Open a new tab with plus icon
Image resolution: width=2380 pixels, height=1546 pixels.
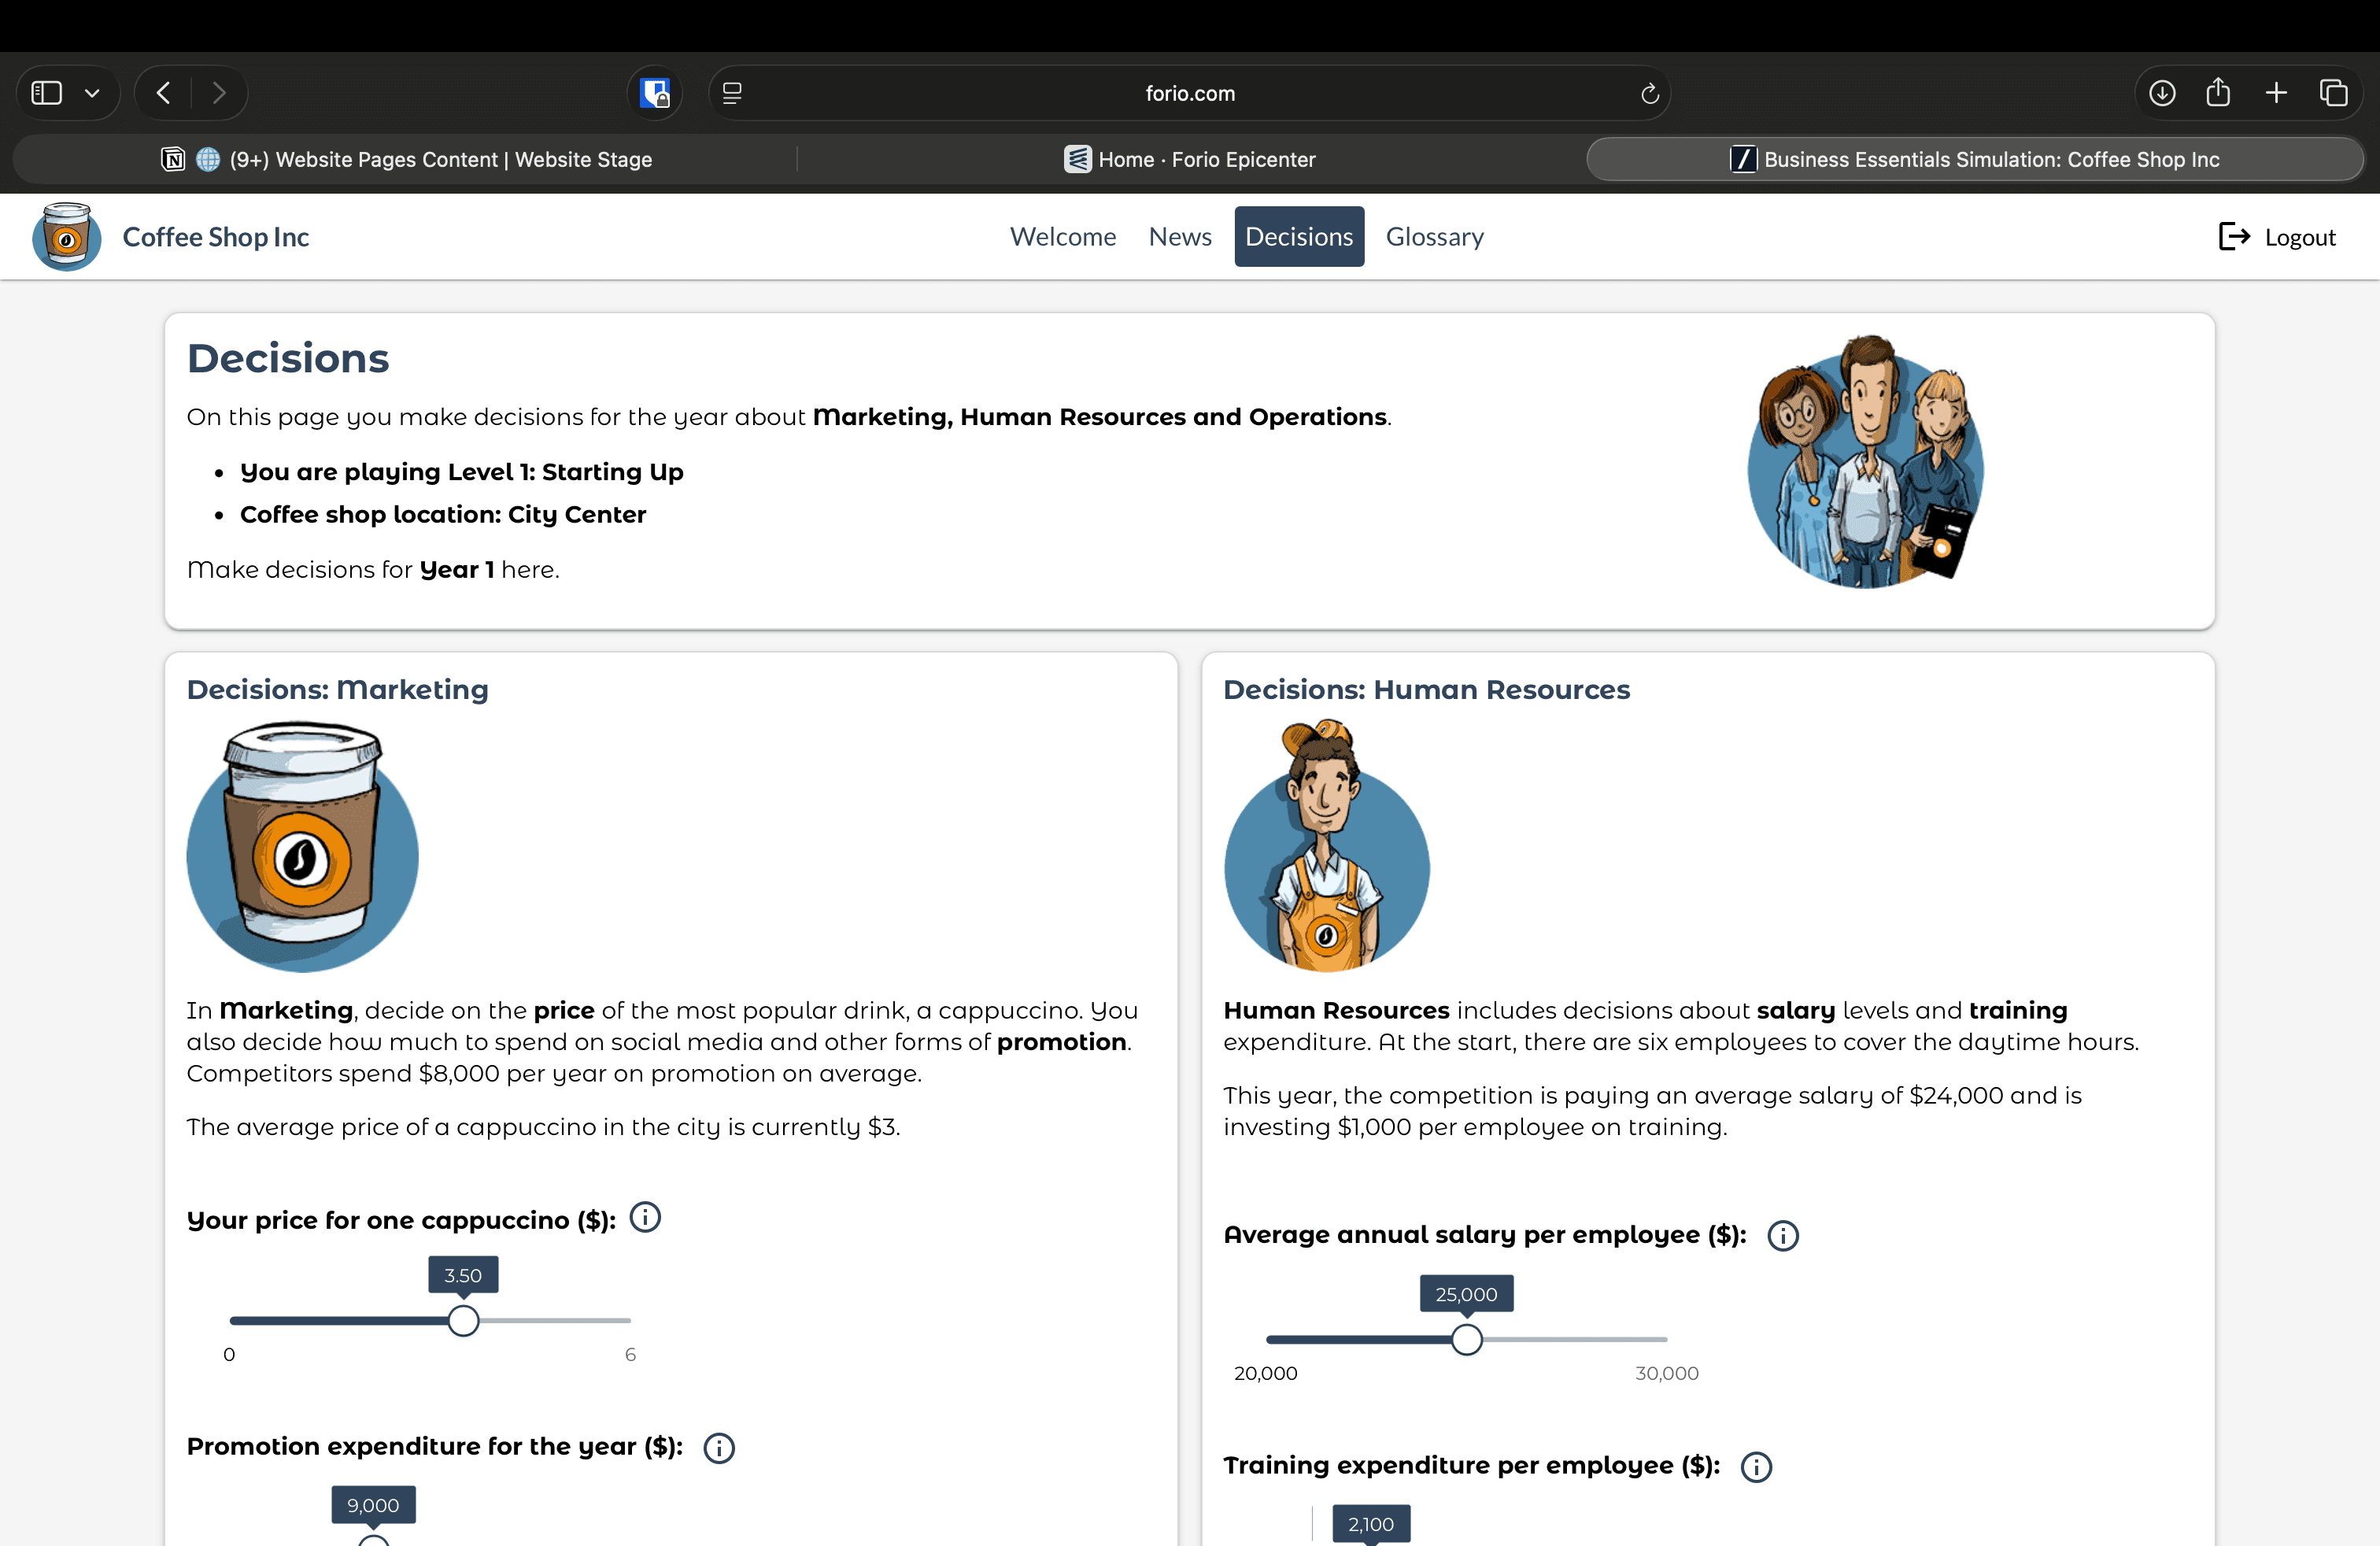coord(2276,93)
